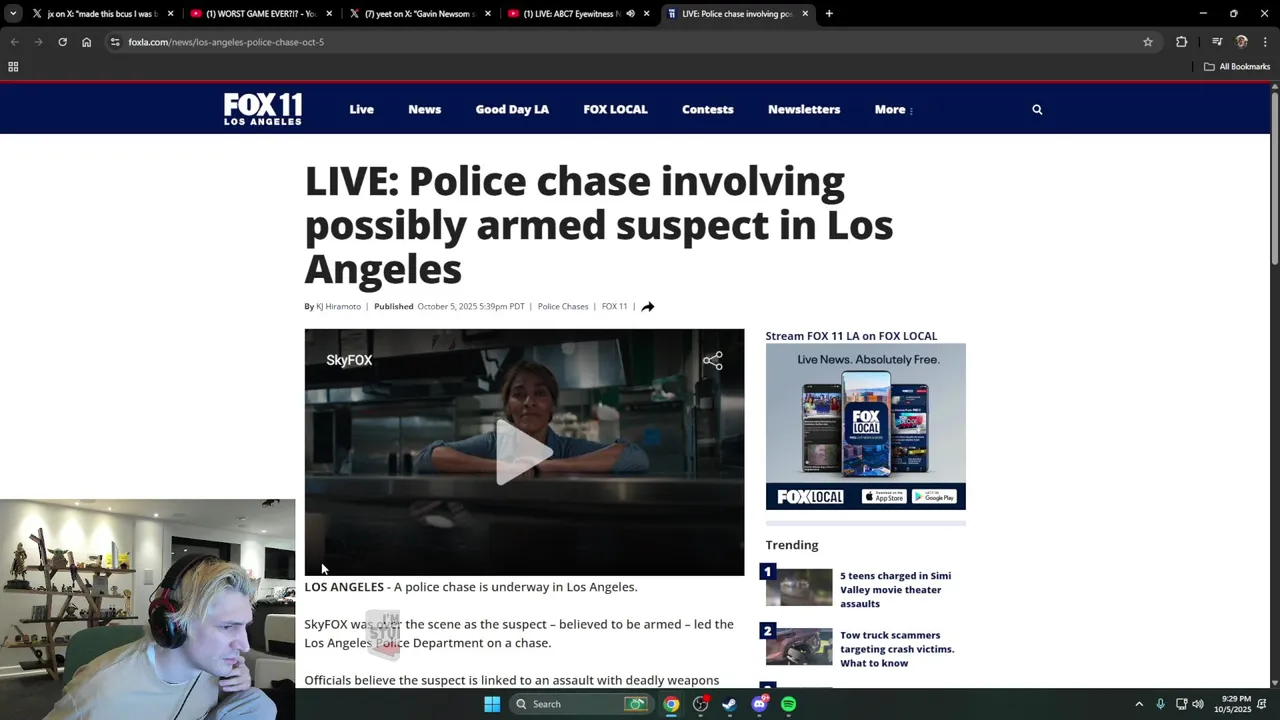The image size is (1280, 720).
Task: Open OBS Studio from the taskbar
Action: coord(700,704)
